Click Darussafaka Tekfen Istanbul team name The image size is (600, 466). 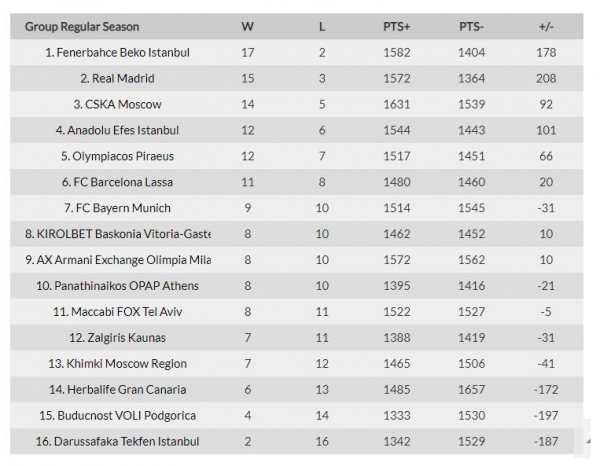point(123,442)
